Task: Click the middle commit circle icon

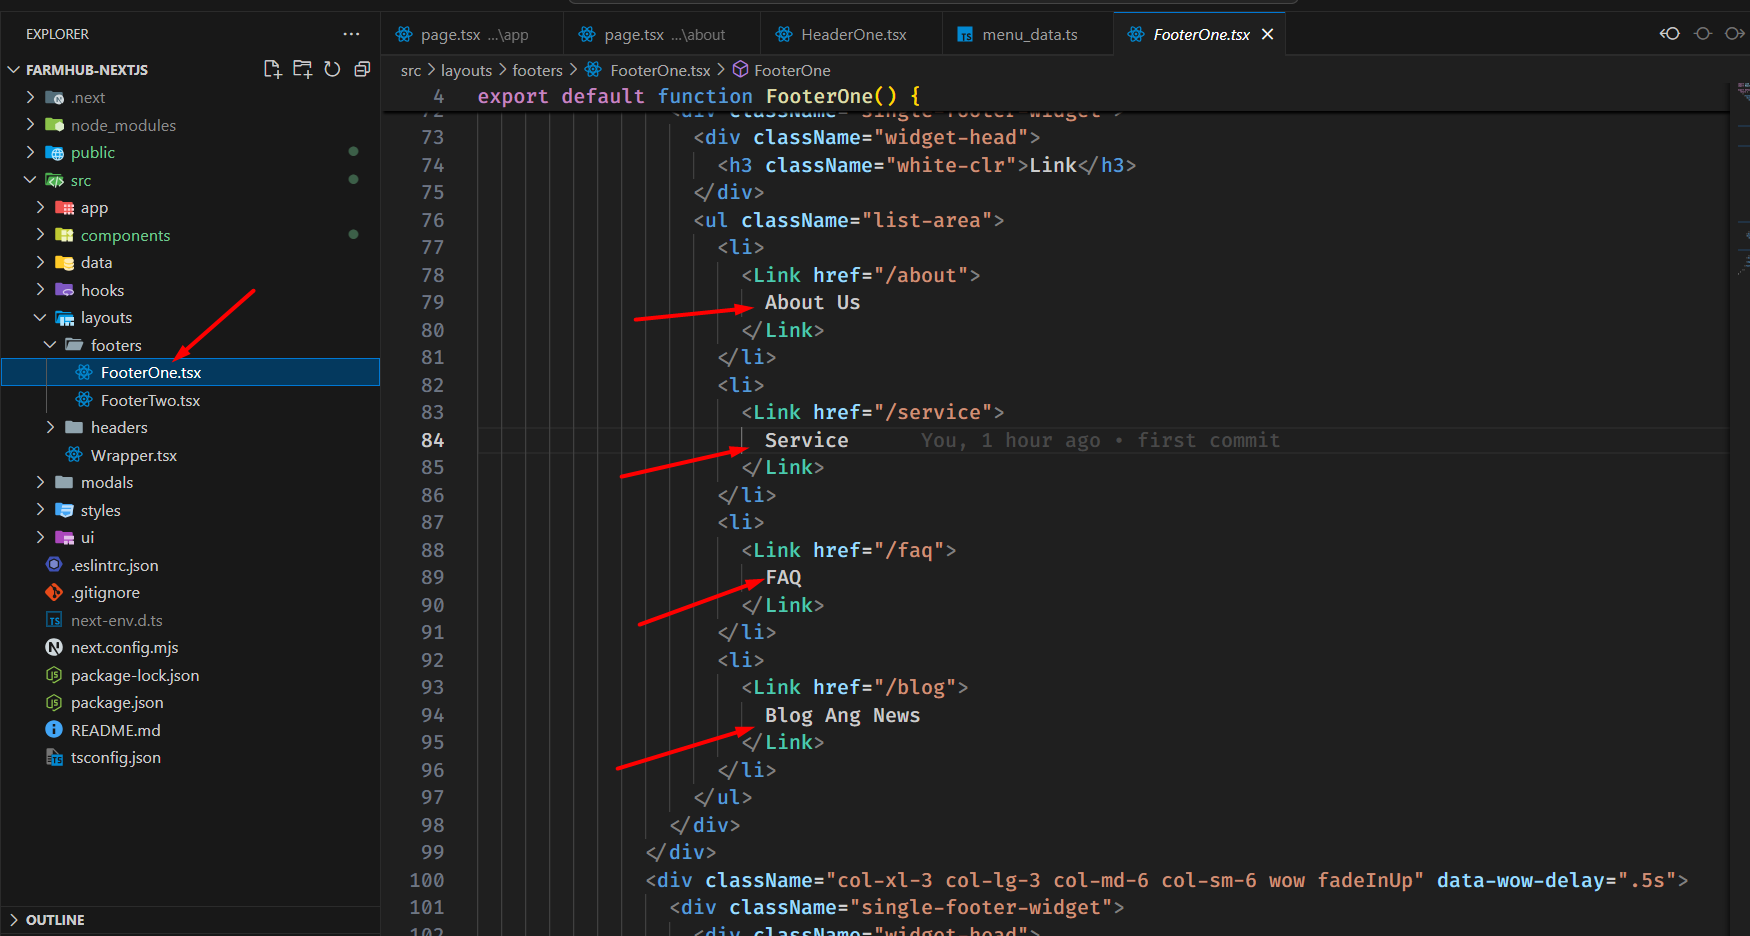Action: [x=1702, y=34]
